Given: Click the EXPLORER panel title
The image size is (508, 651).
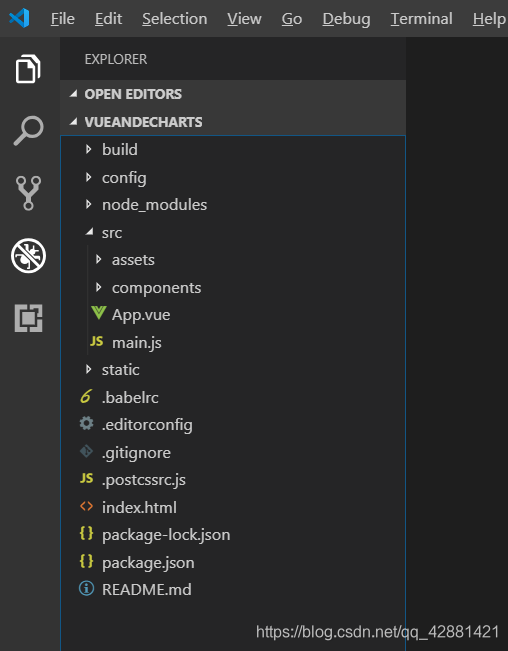Looking at the screenshot, I should click(x=116, y=59).
